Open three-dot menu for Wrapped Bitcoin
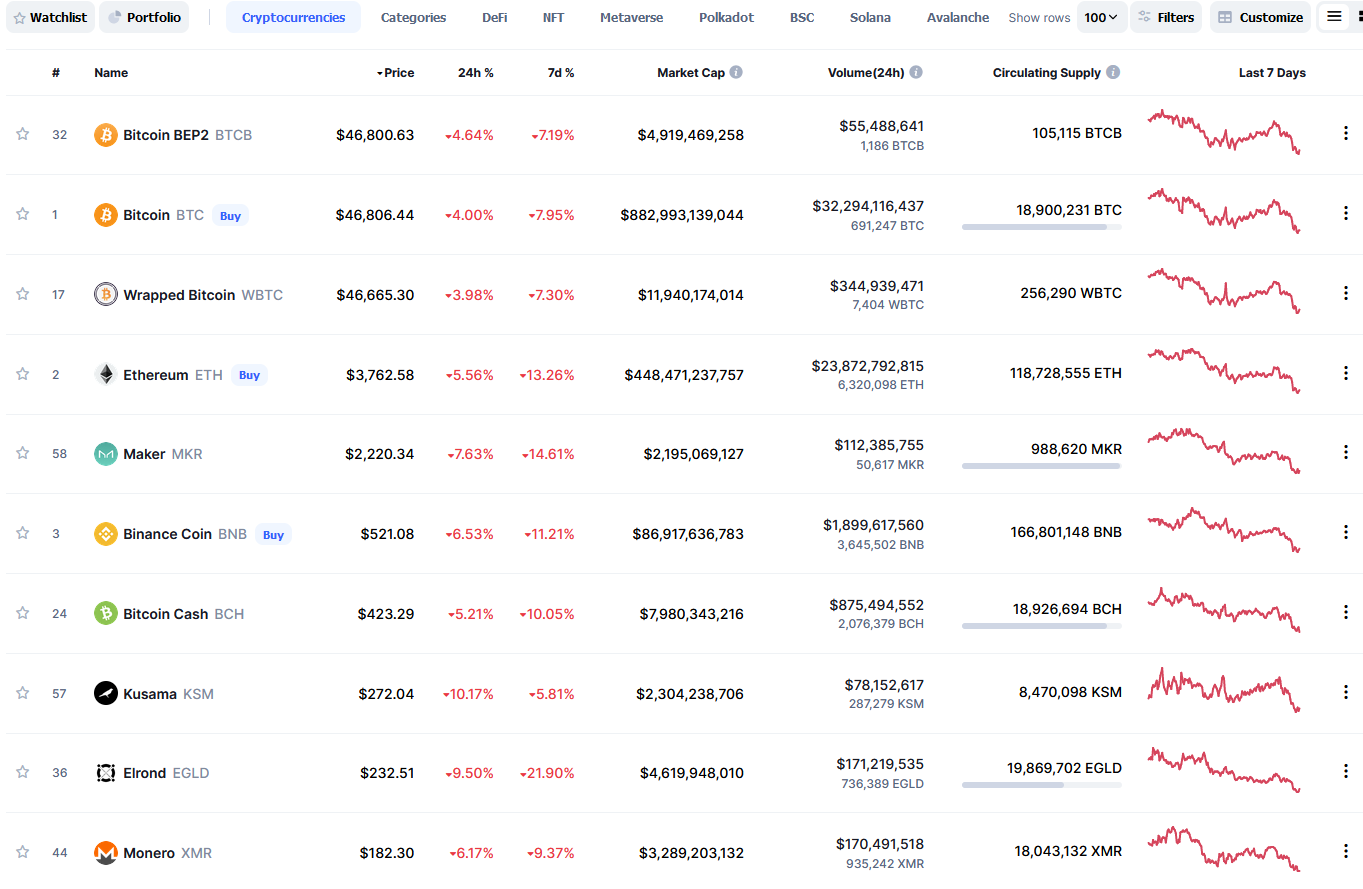The image size is (1363, 889). click(x=1346, y=293)
